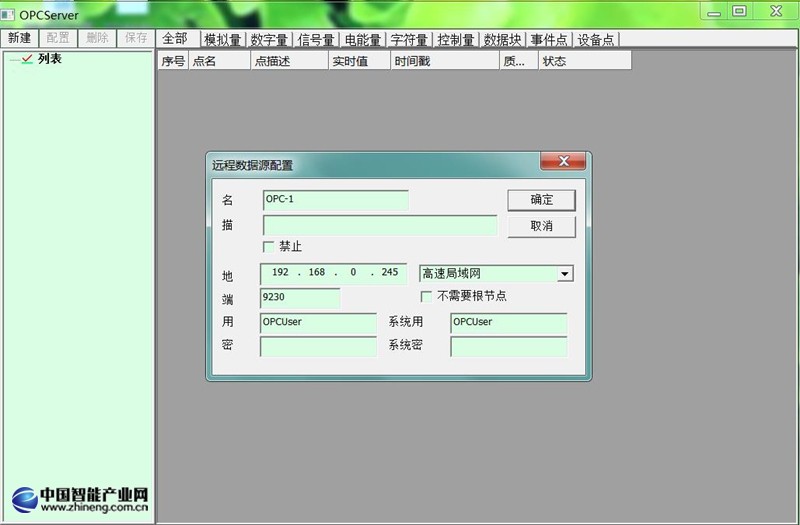Image resolution: width=800 pixels, height=525 pixels.
Task: Switch to the 模拟量 tab
Action: (222, 40)
